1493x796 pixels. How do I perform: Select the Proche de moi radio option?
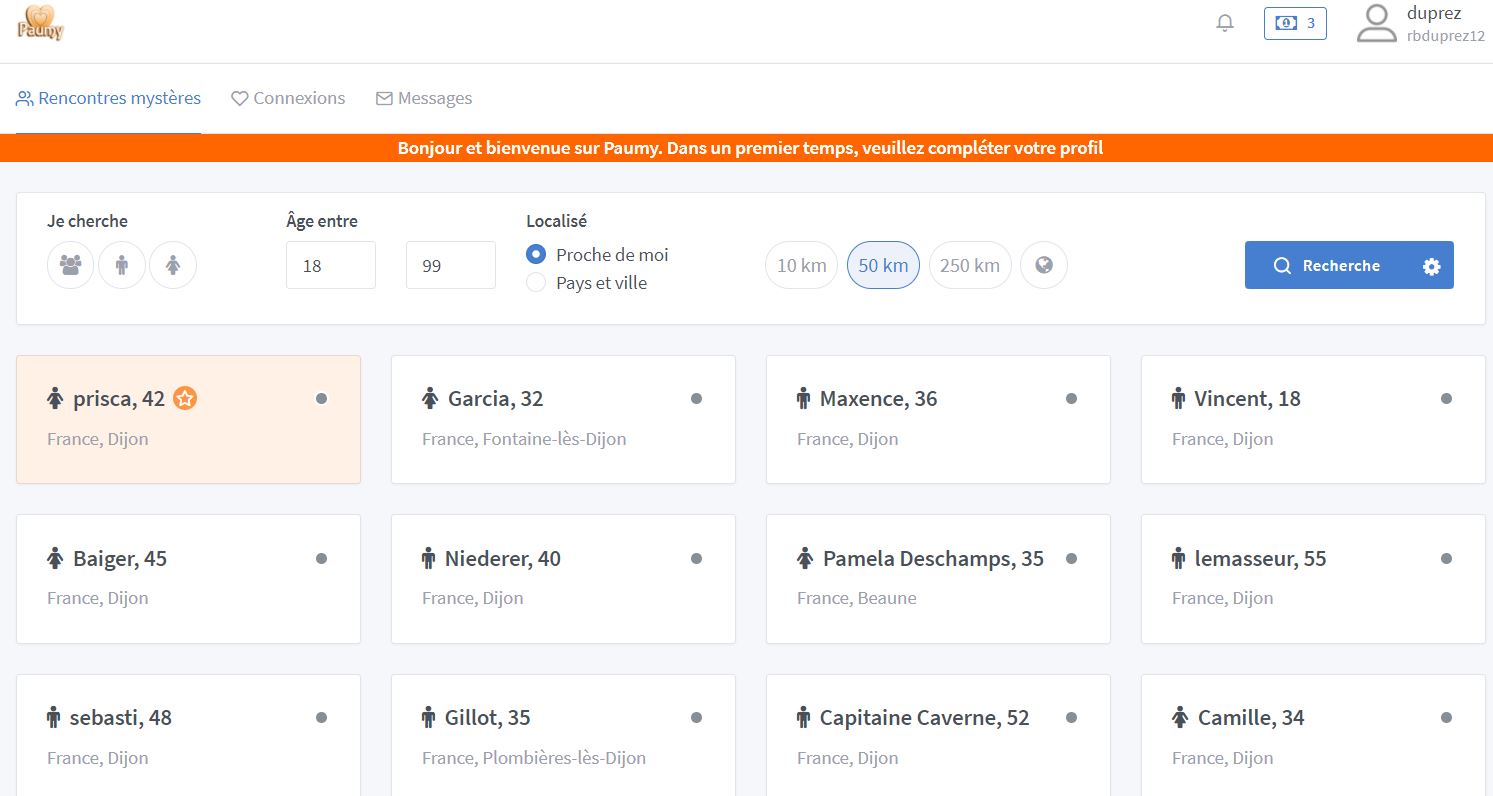536,254
